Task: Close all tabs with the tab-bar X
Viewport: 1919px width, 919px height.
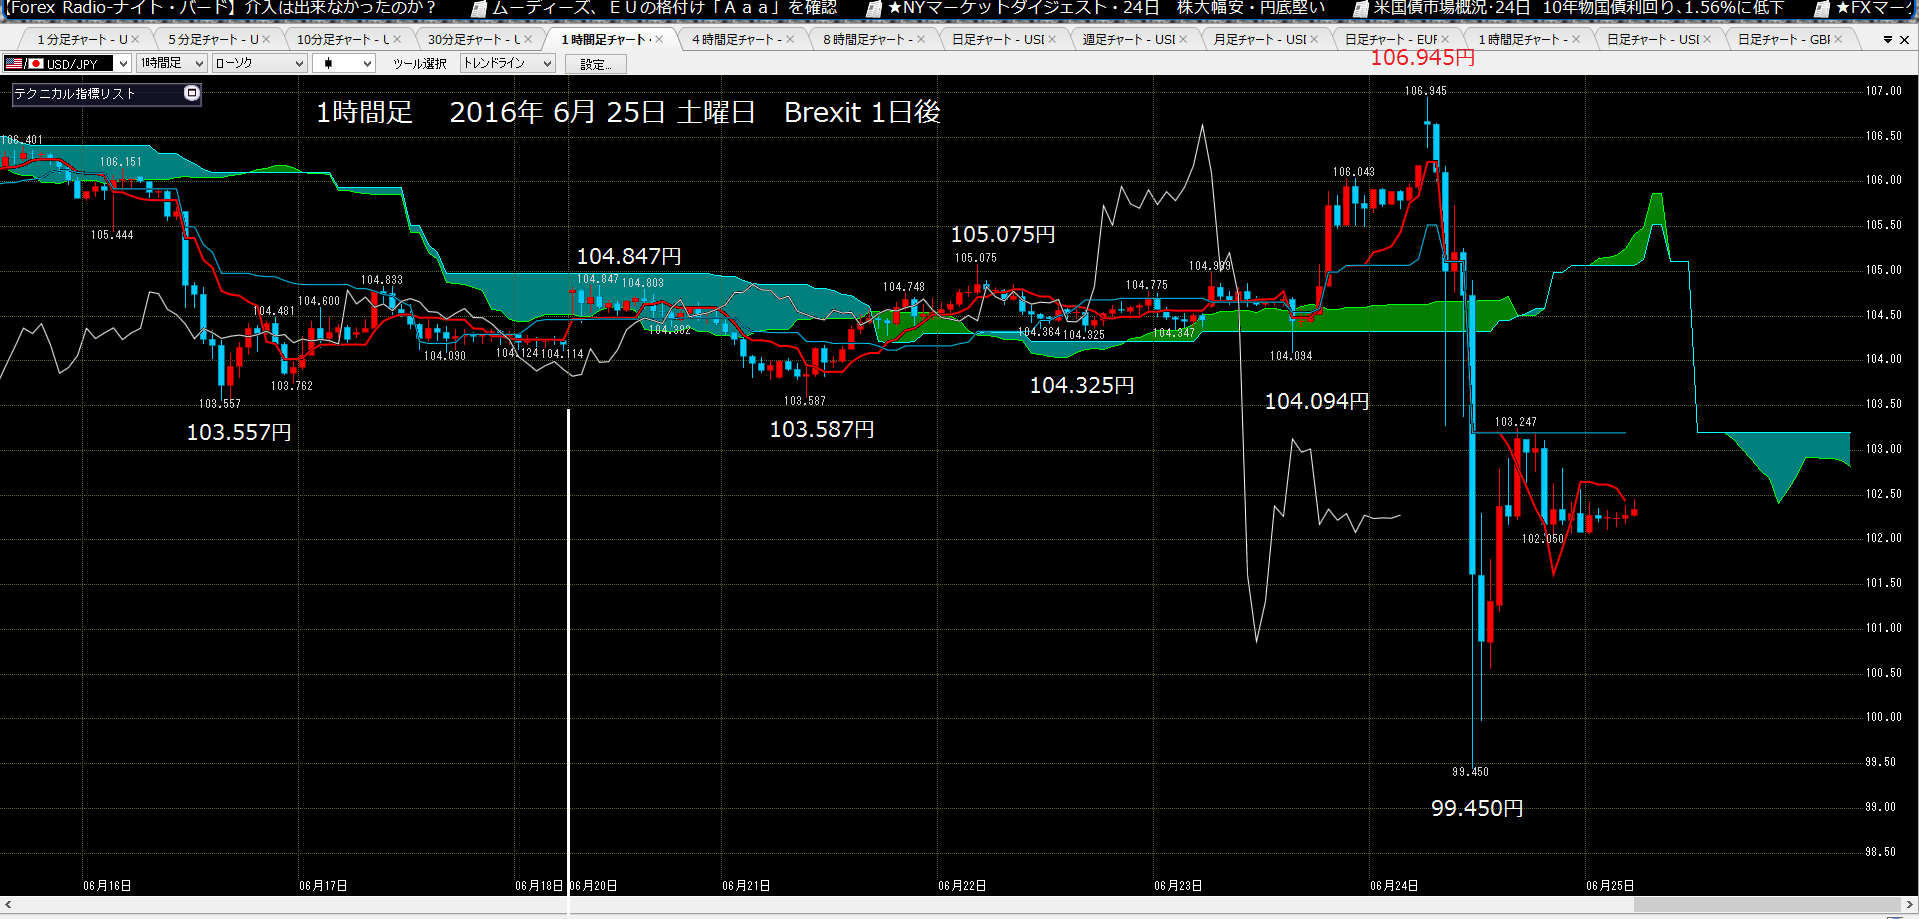Action: coord(1904,40)
